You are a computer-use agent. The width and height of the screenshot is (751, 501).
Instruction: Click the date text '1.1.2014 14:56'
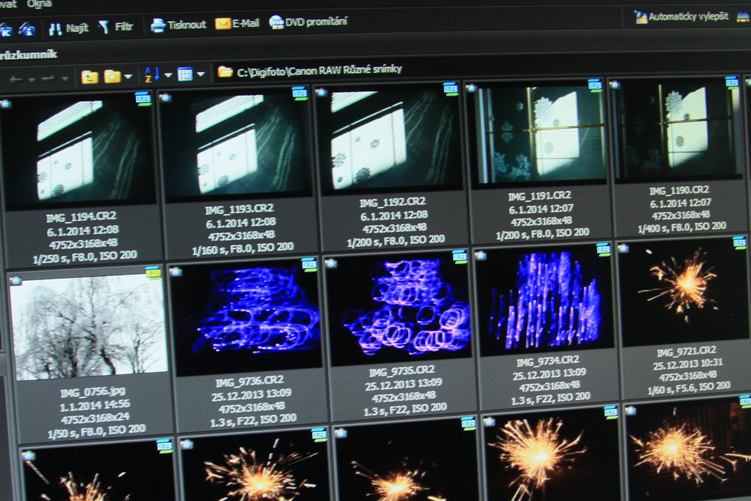(94, 406)
